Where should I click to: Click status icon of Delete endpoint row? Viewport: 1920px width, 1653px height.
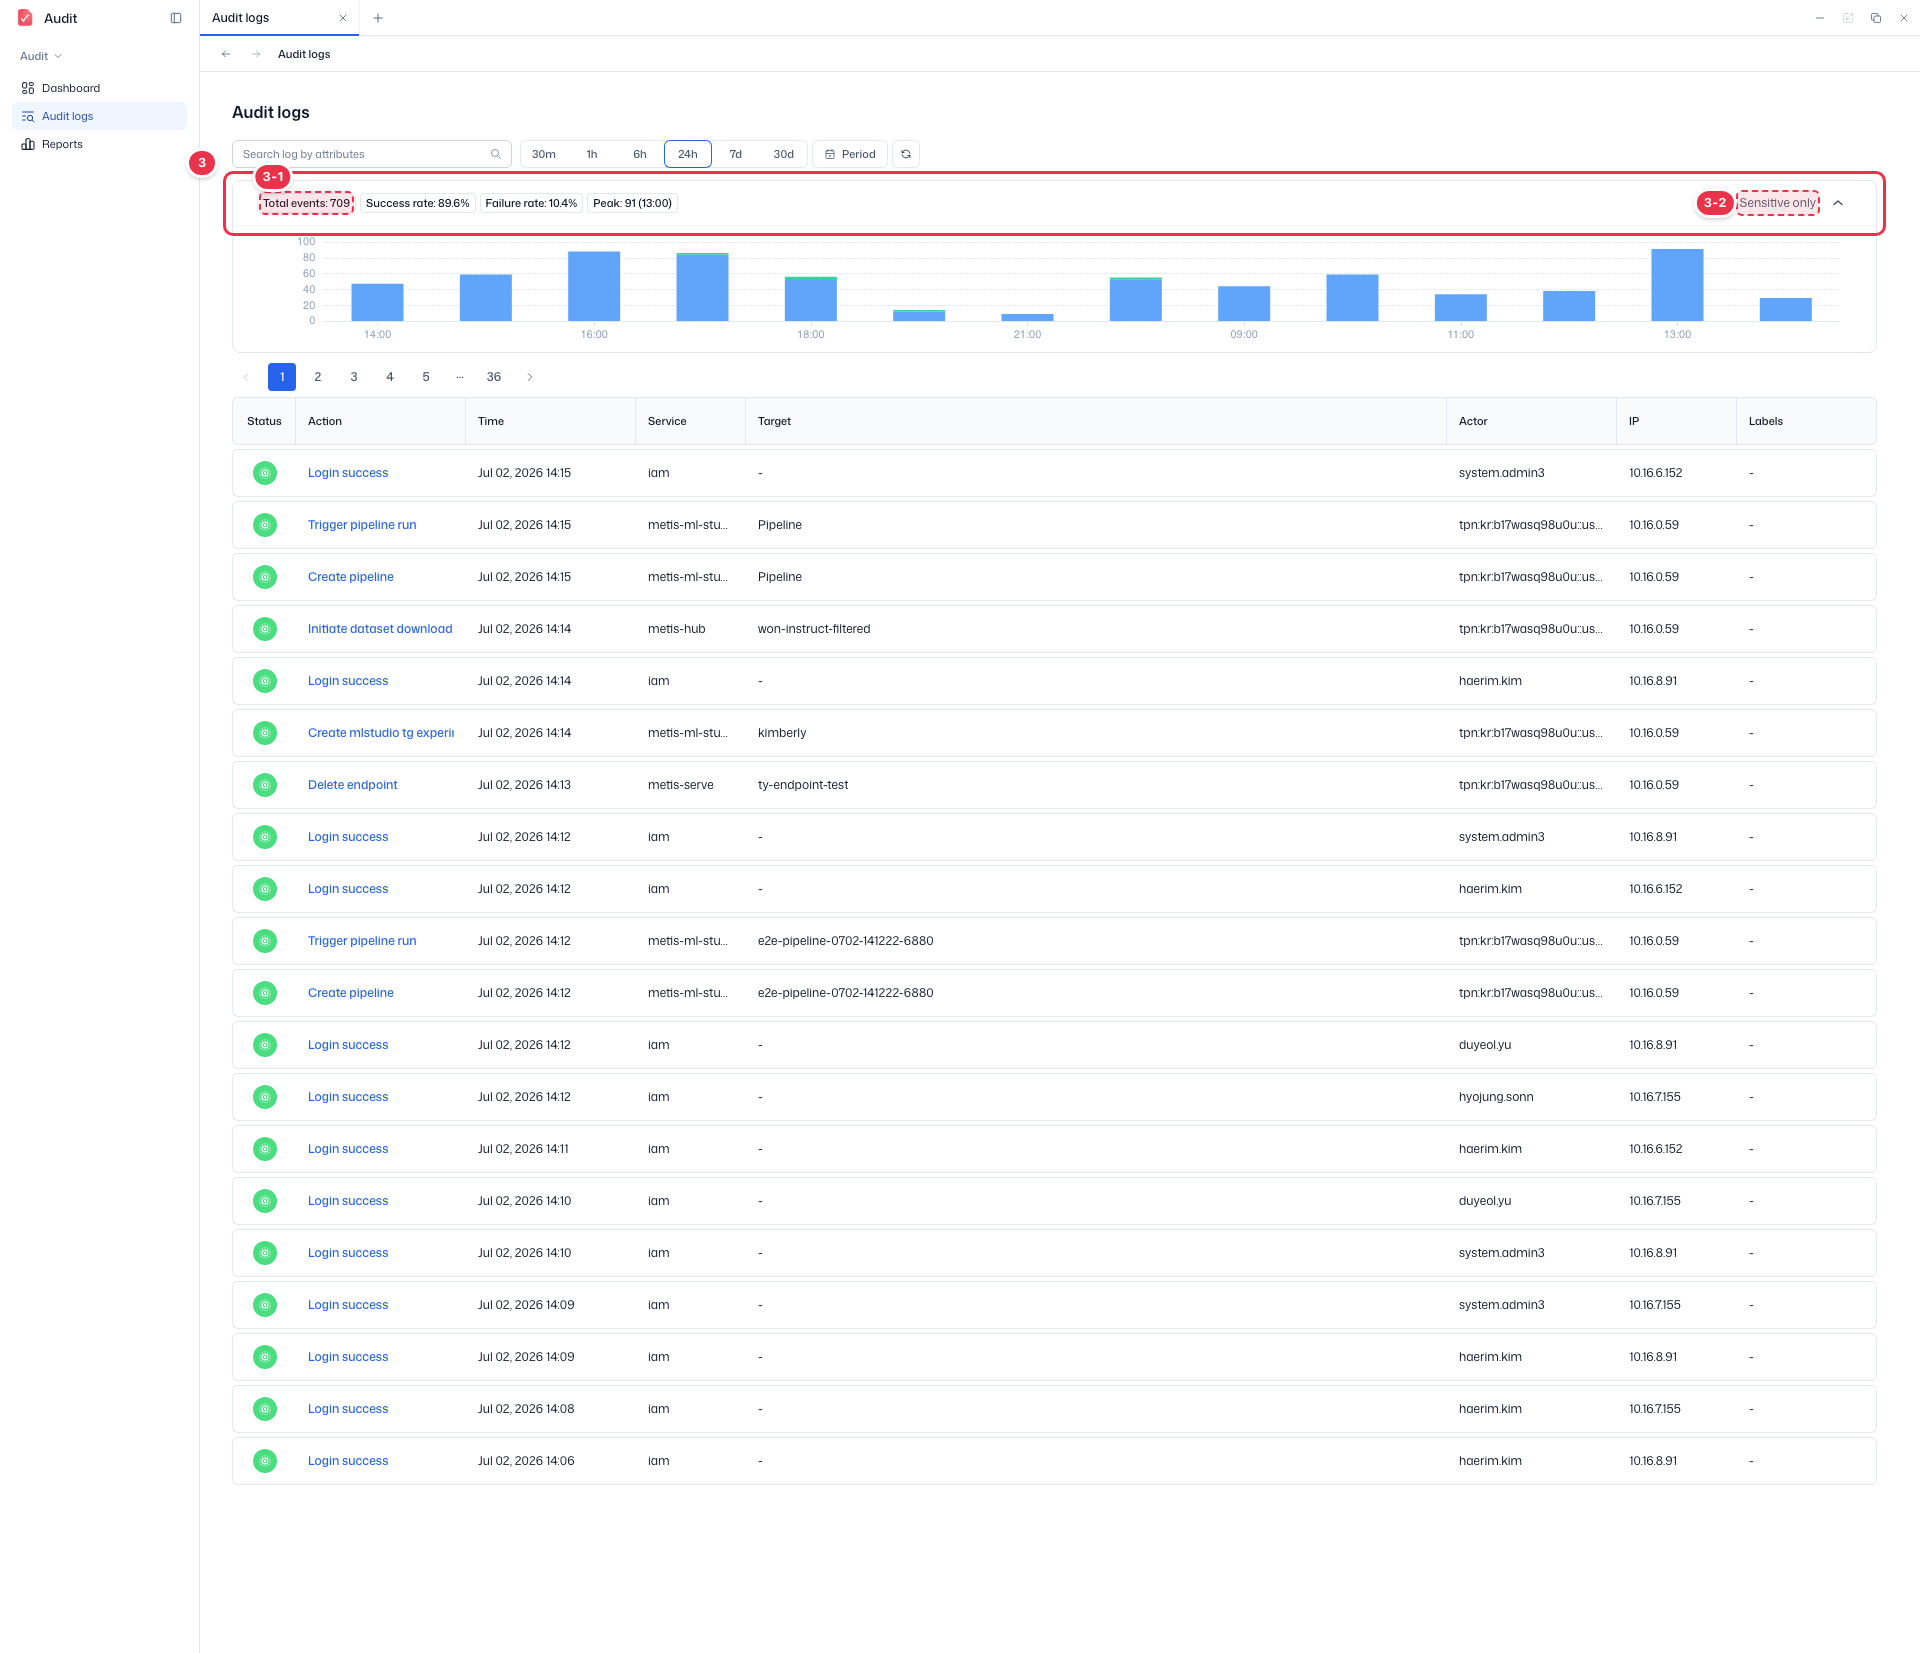tap(265, 785)
